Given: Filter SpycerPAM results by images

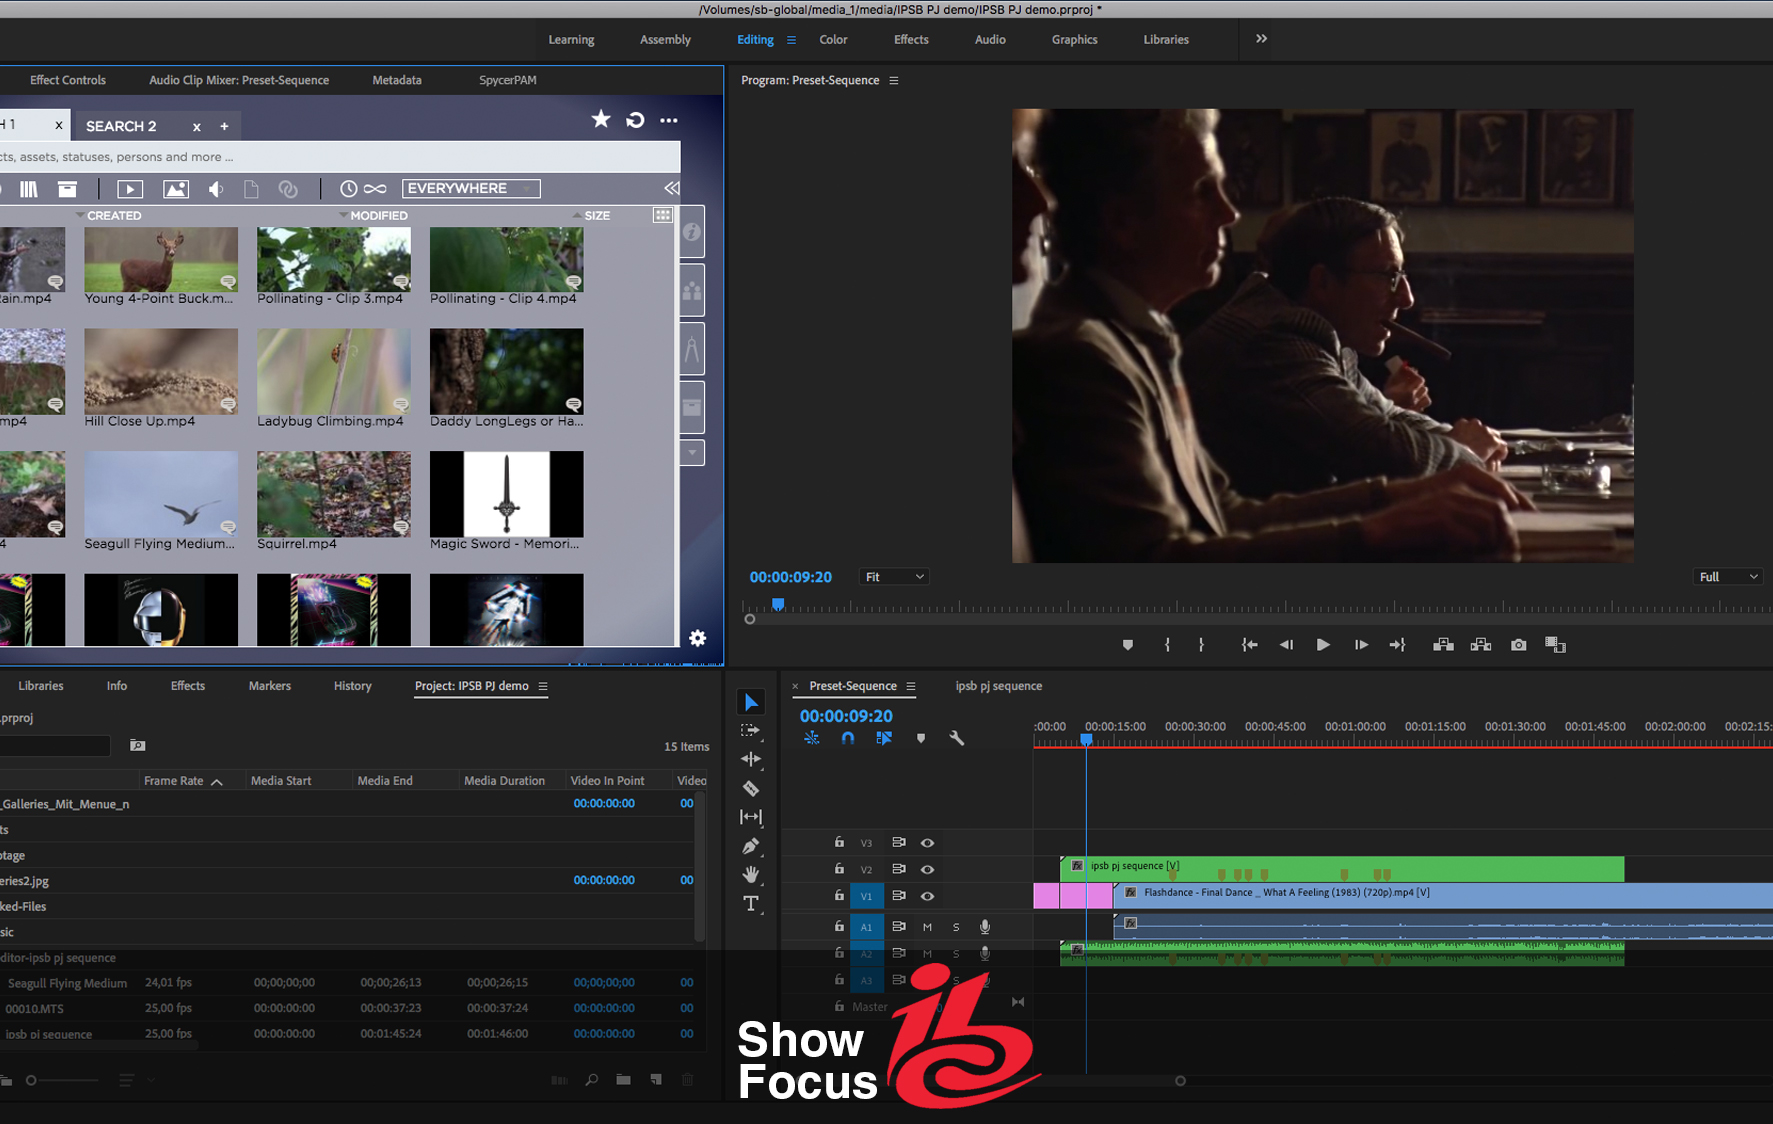Looking at the screenshot, I should (x=176, y=189).
